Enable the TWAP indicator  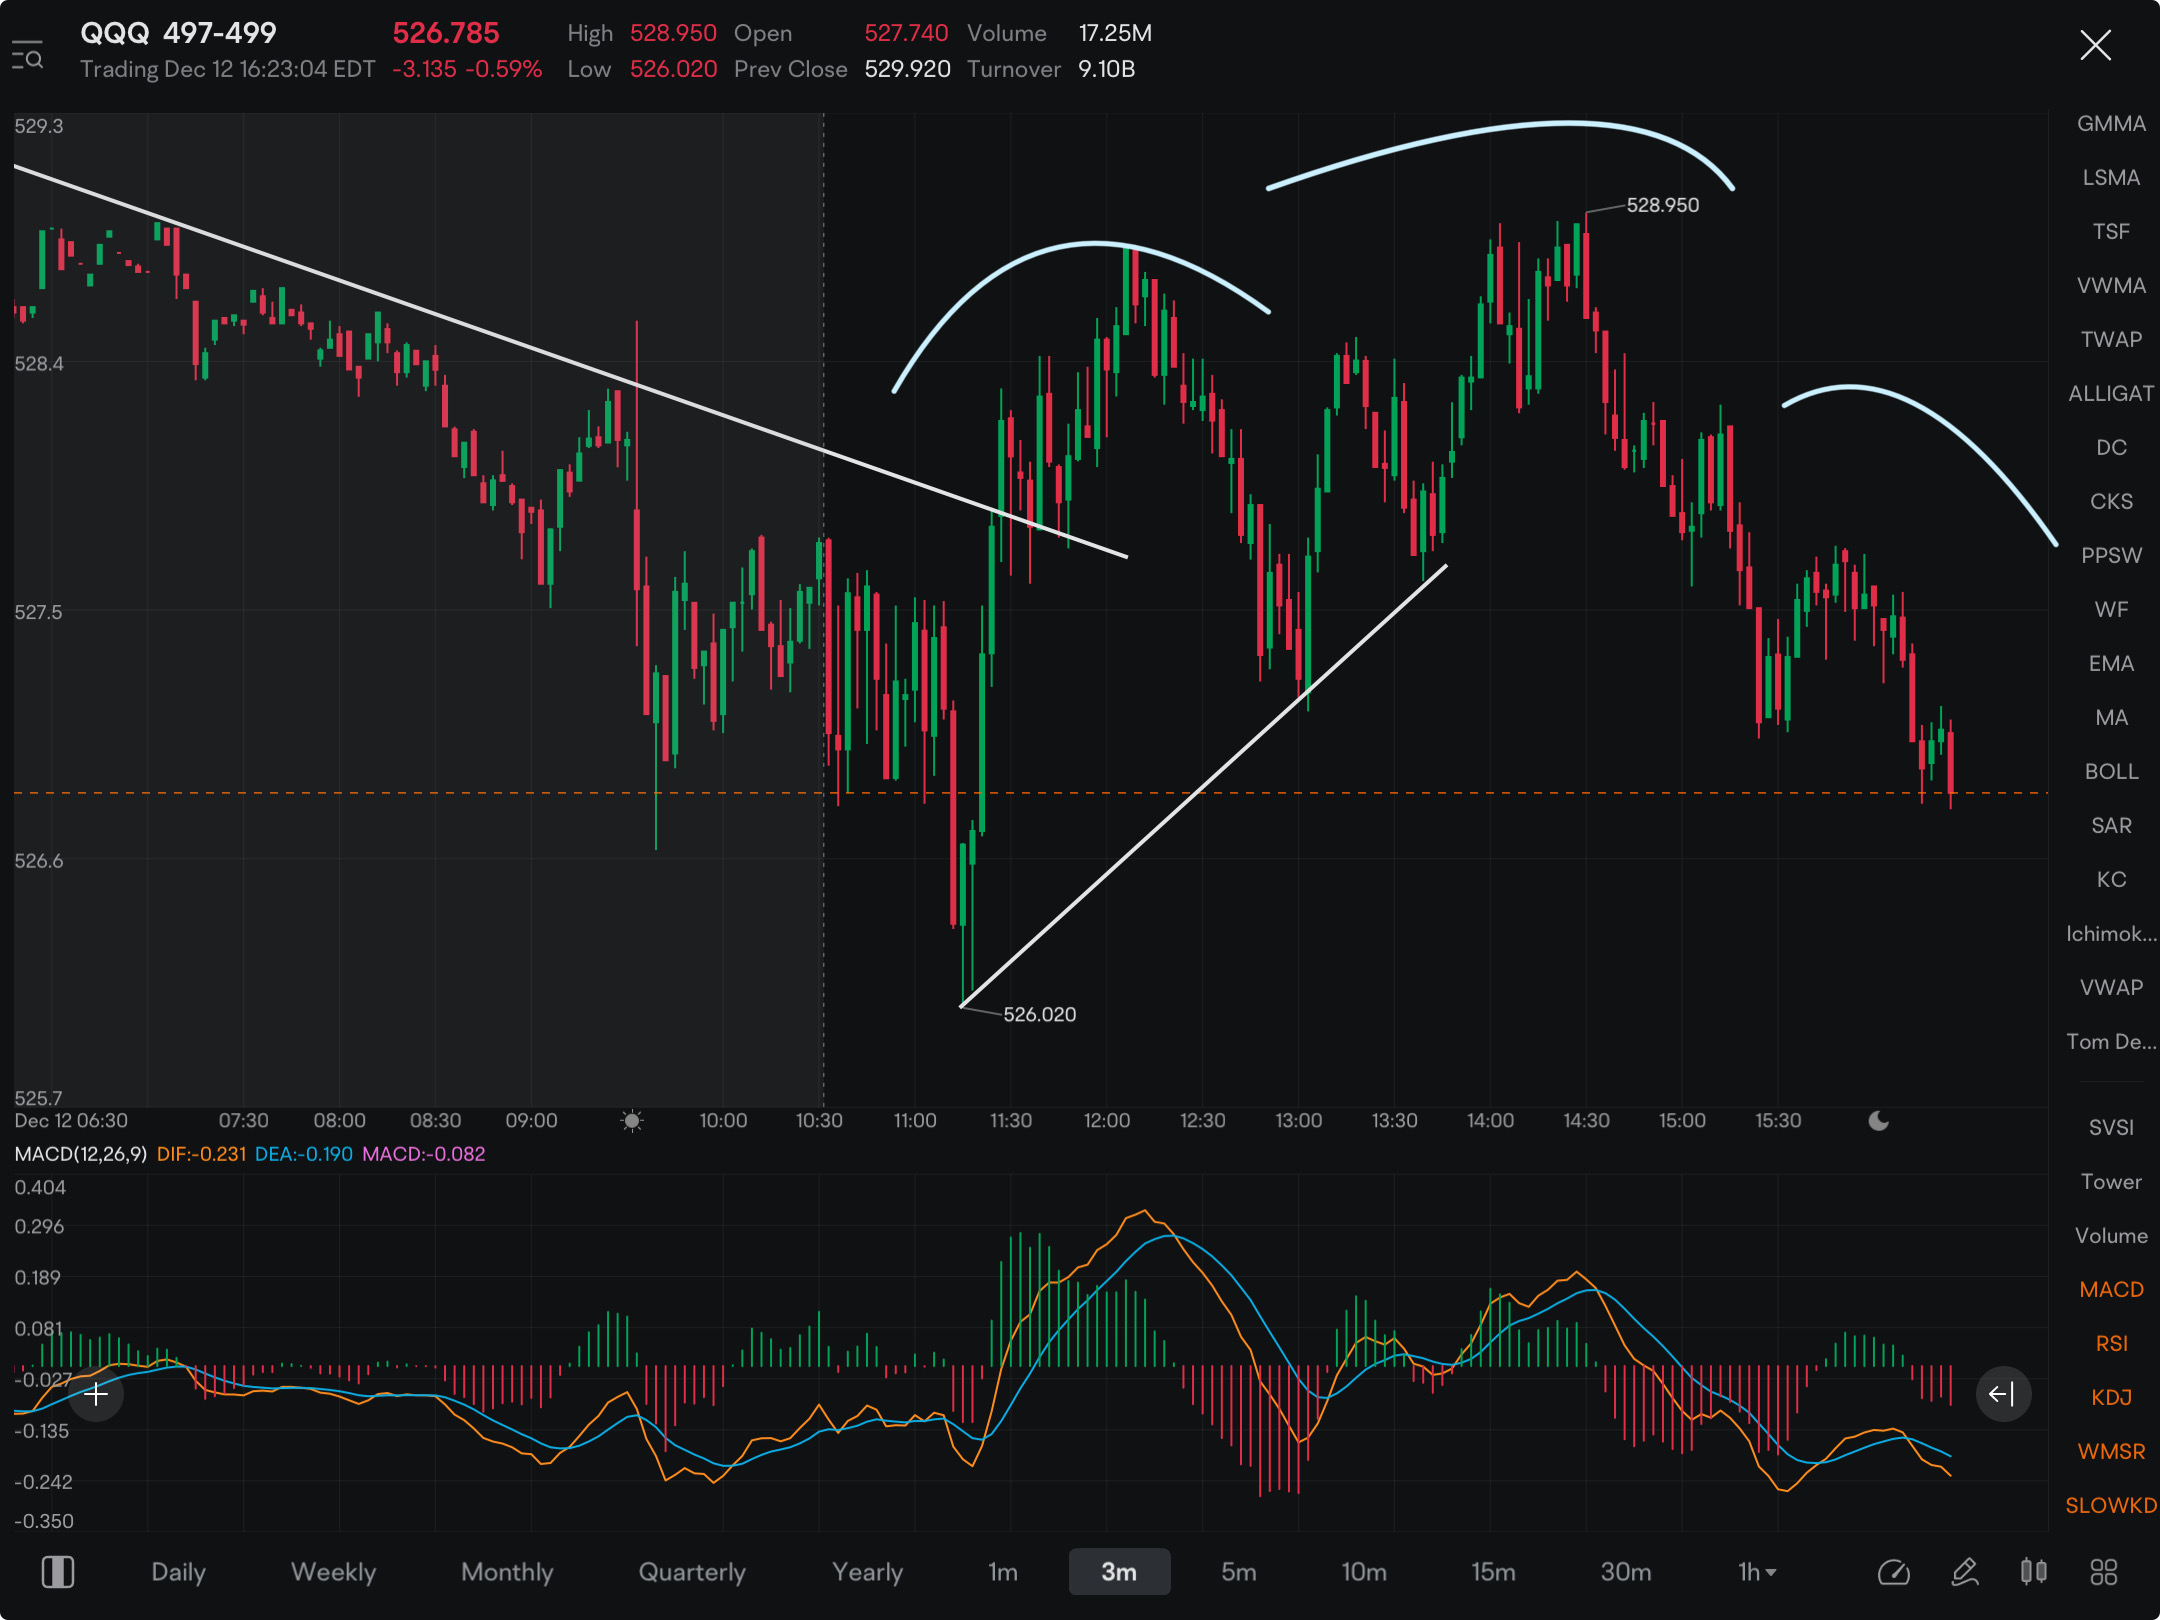2111,340
